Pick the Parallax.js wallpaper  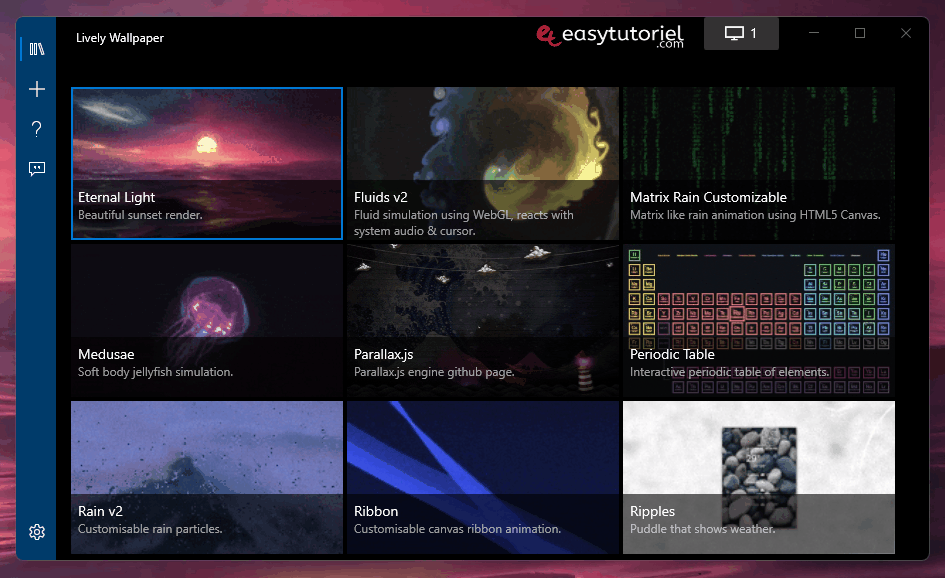(x=483, y=320)
